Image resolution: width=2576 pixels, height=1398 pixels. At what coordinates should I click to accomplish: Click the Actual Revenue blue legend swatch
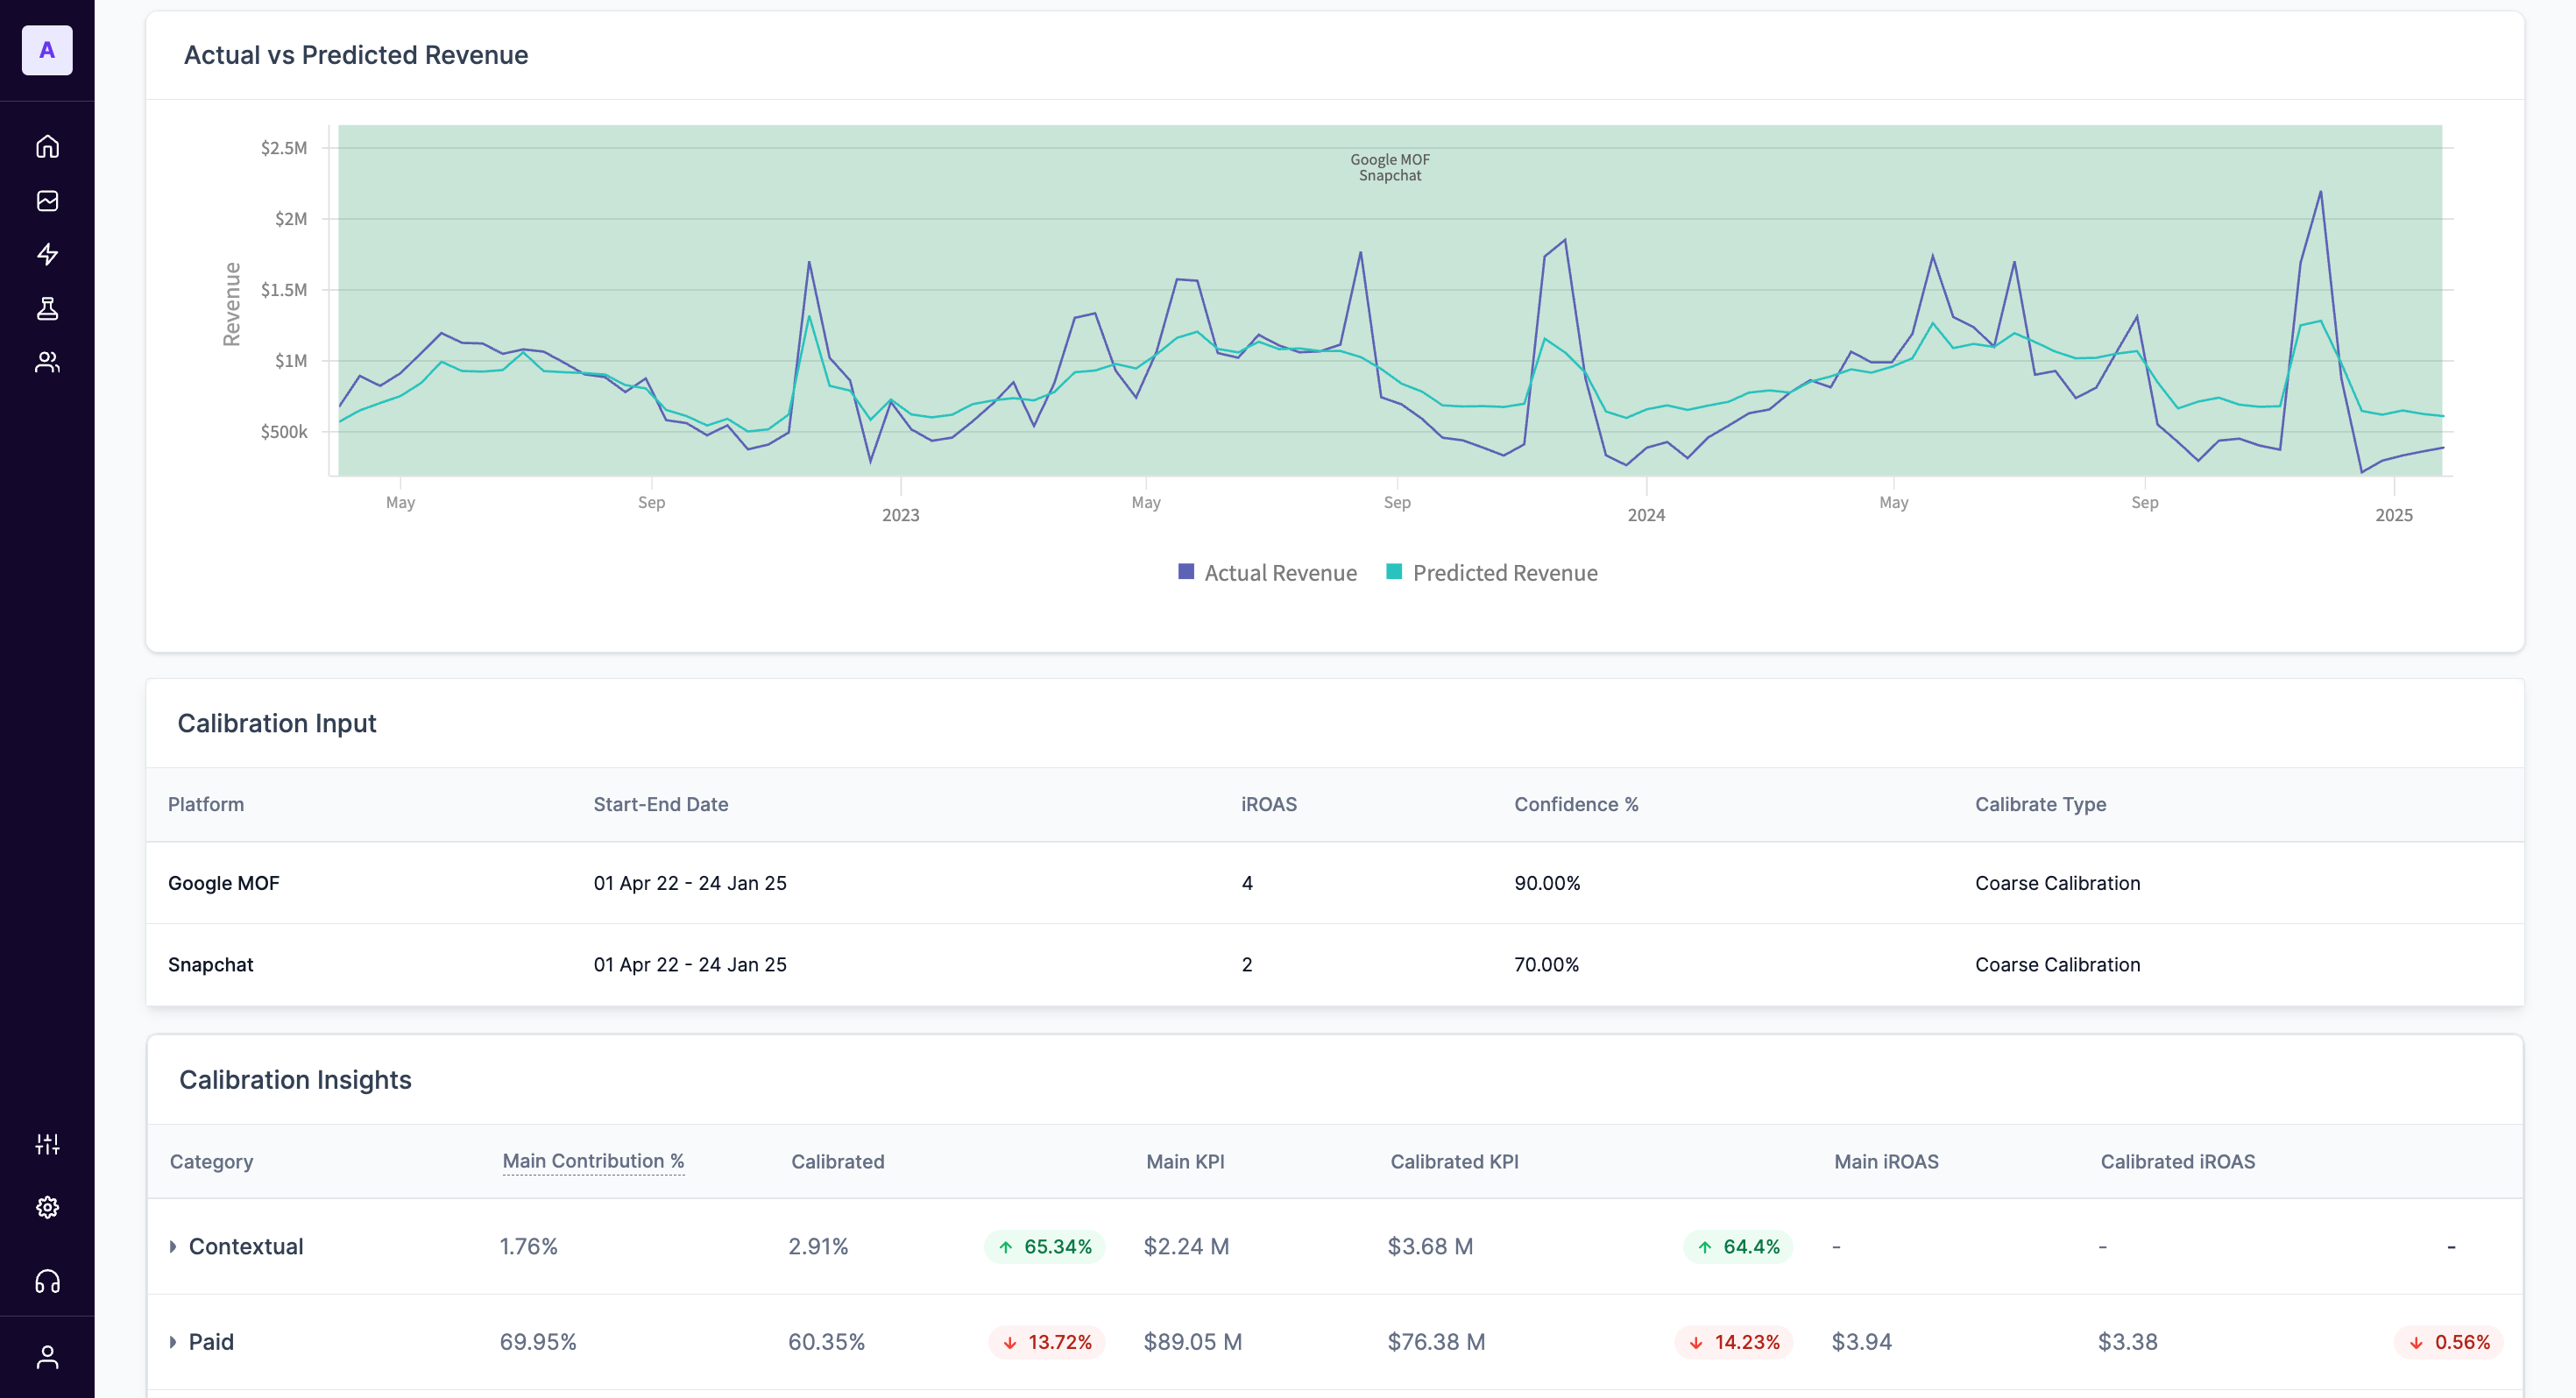pos(1186,572)
